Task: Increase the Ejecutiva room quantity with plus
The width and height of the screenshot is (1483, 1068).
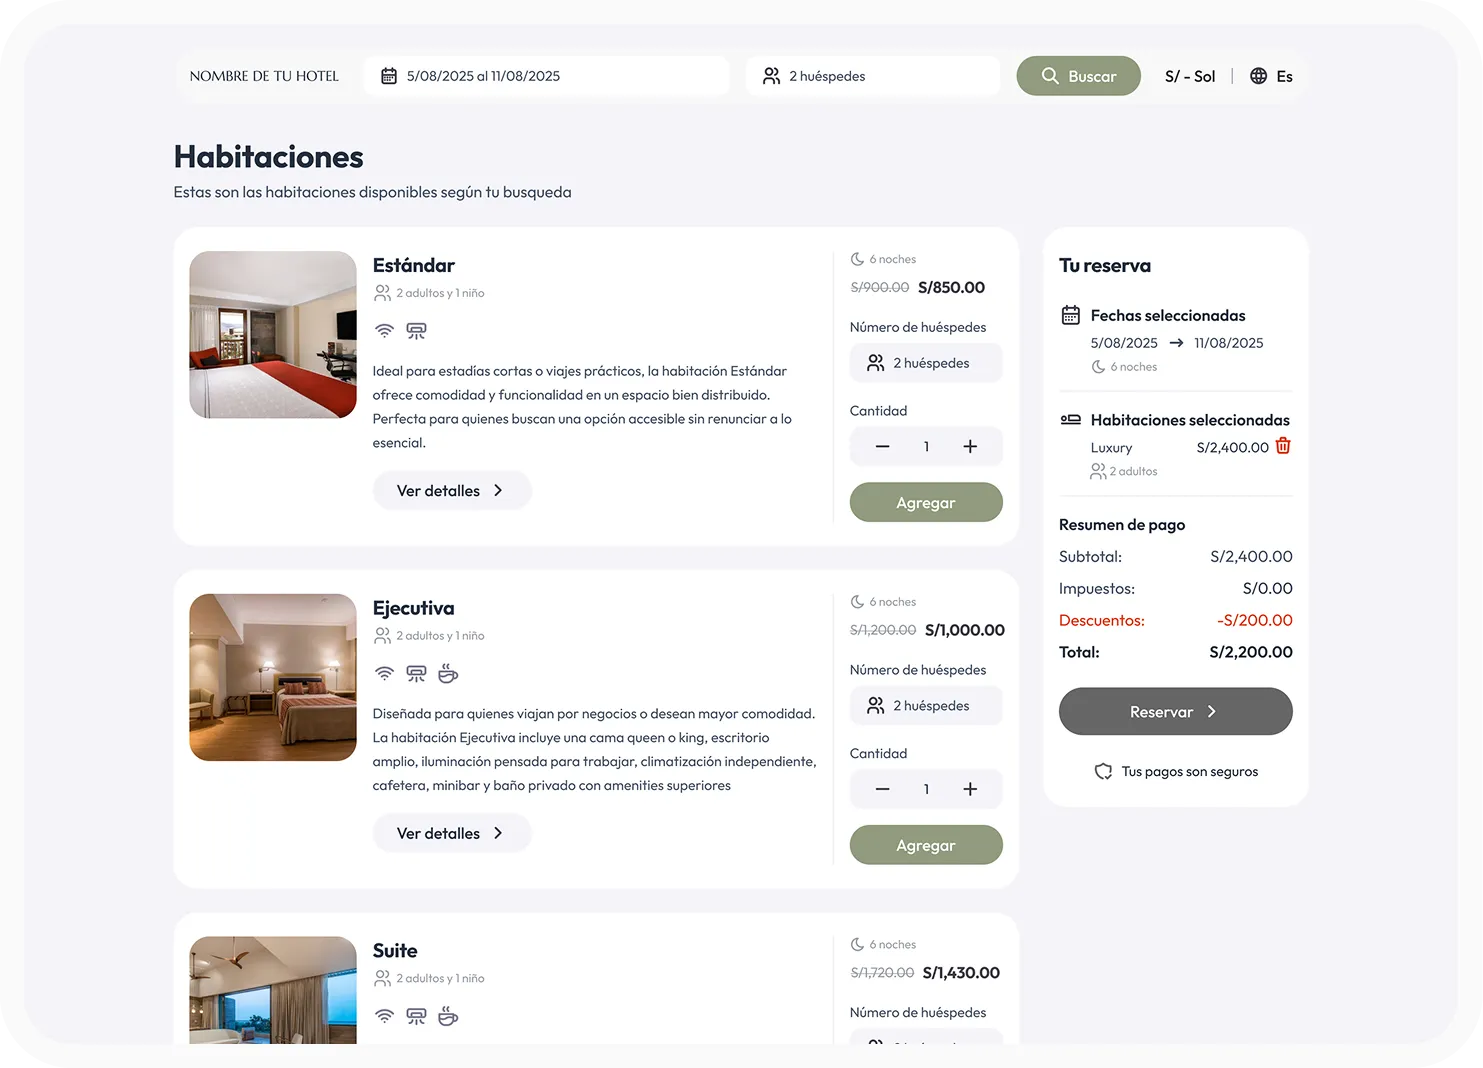Action: coord(970,790)
